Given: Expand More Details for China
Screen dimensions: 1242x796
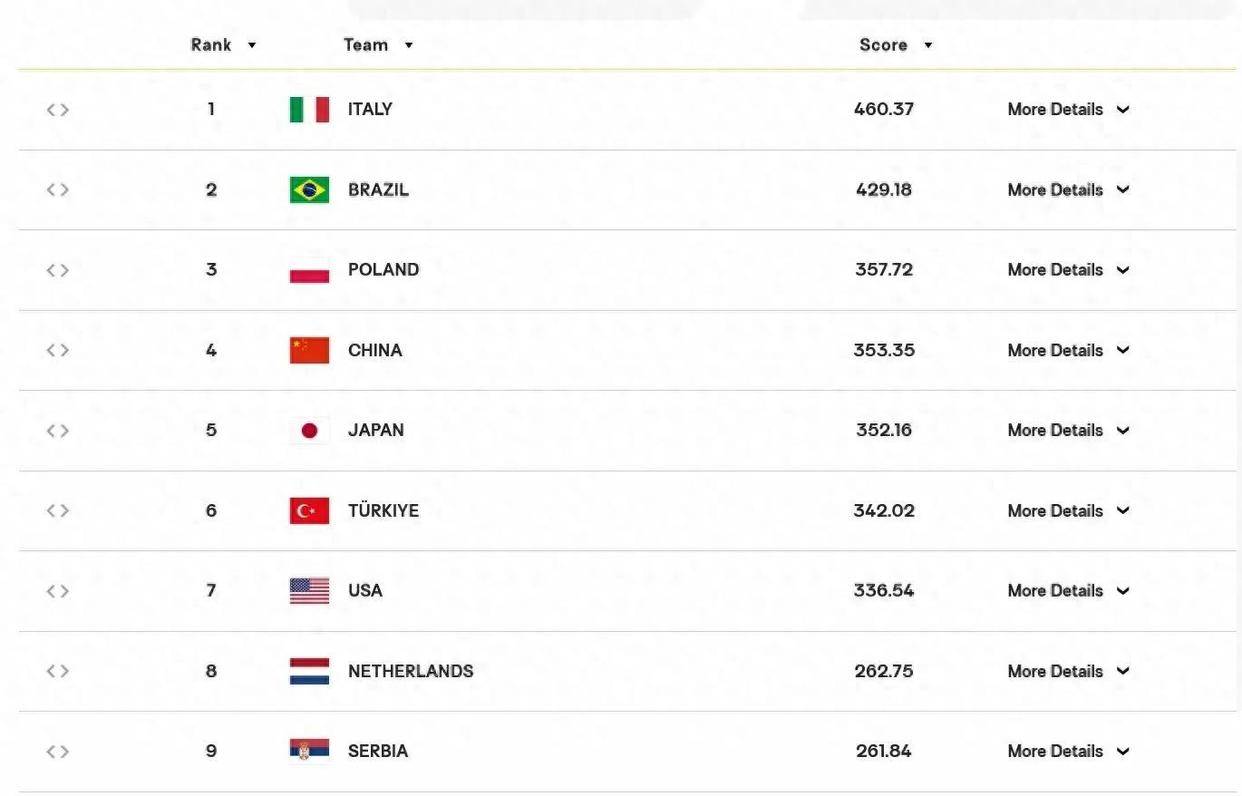Looking at the screenshot, I should 1068,350.
